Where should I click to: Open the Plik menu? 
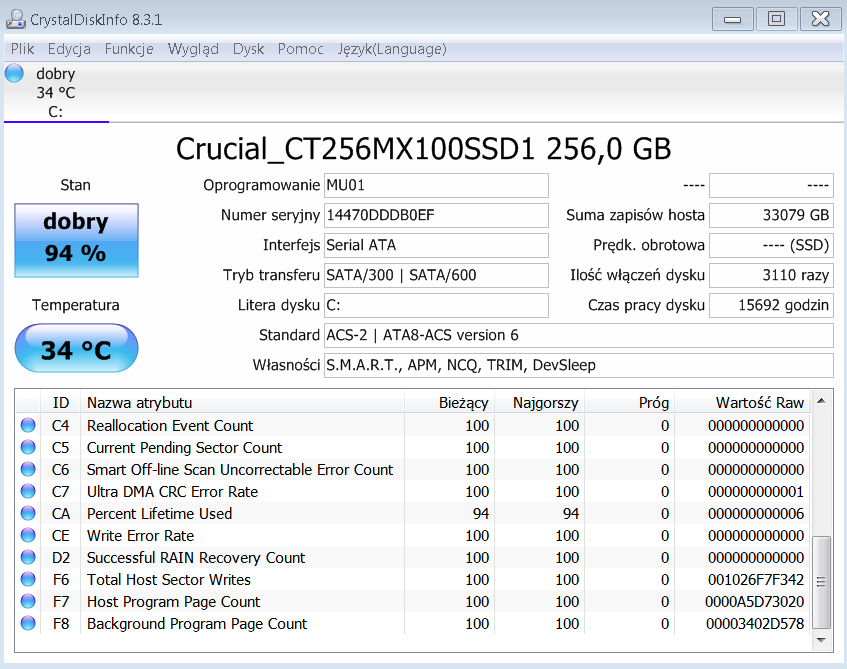[22, 49]
